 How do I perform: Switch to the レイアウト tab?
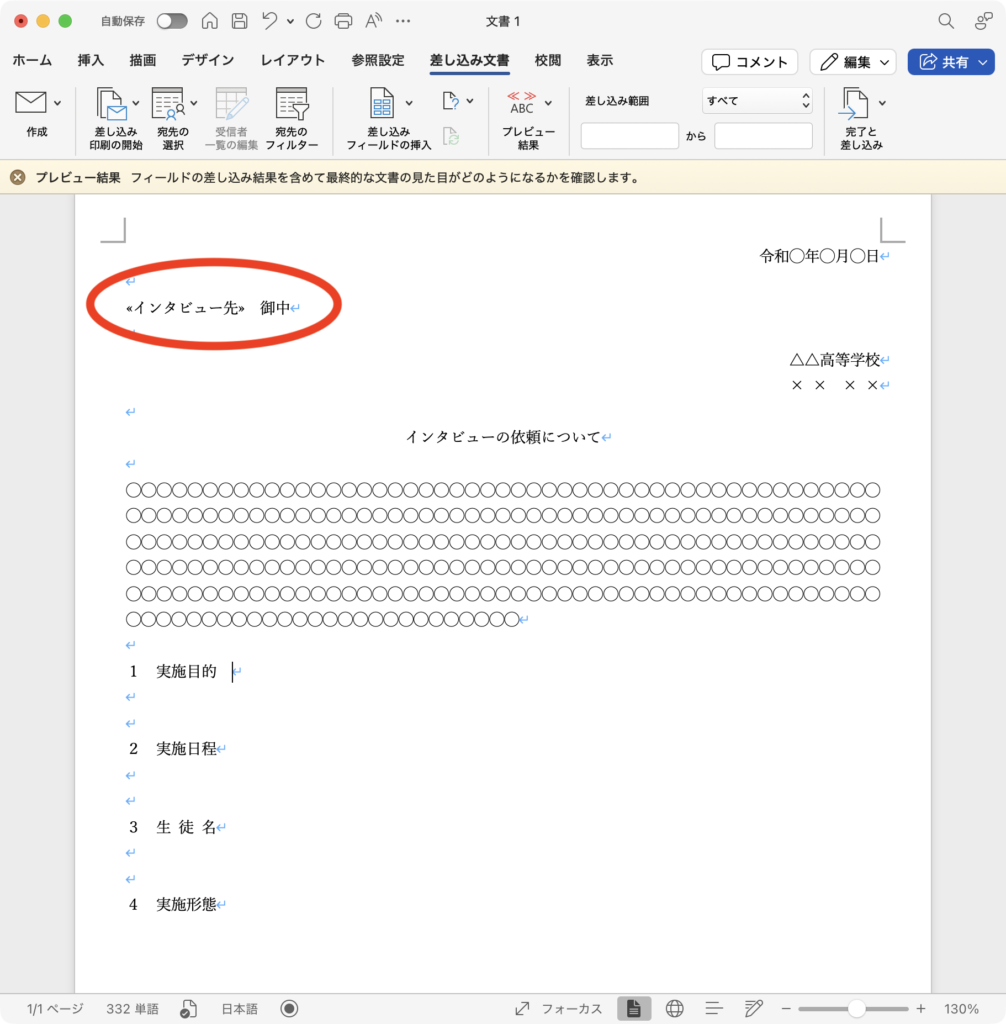pos(293,60)
